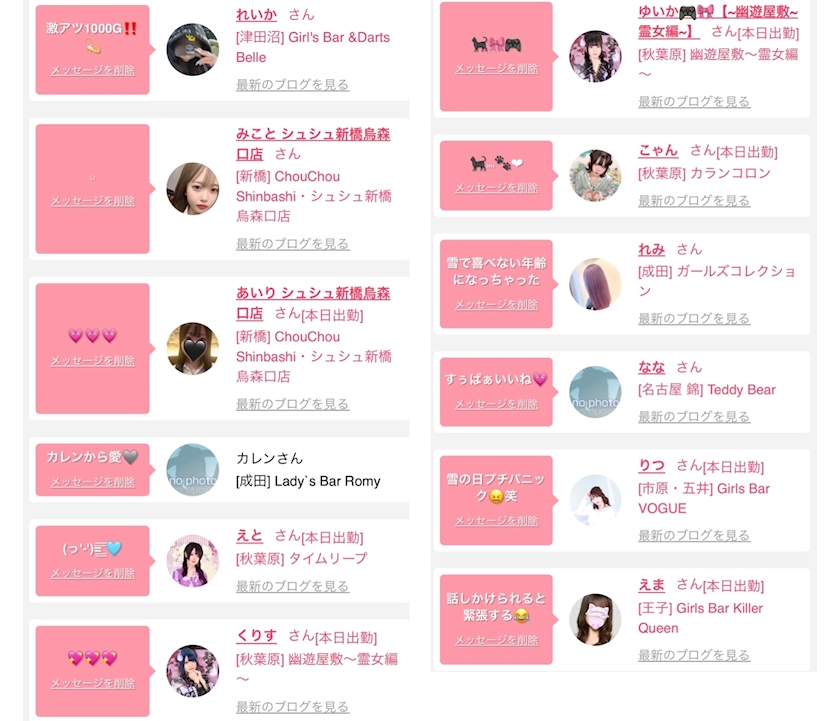Open こゃん's profile picture
Screen dimensions: 840x721
[595, 176]
